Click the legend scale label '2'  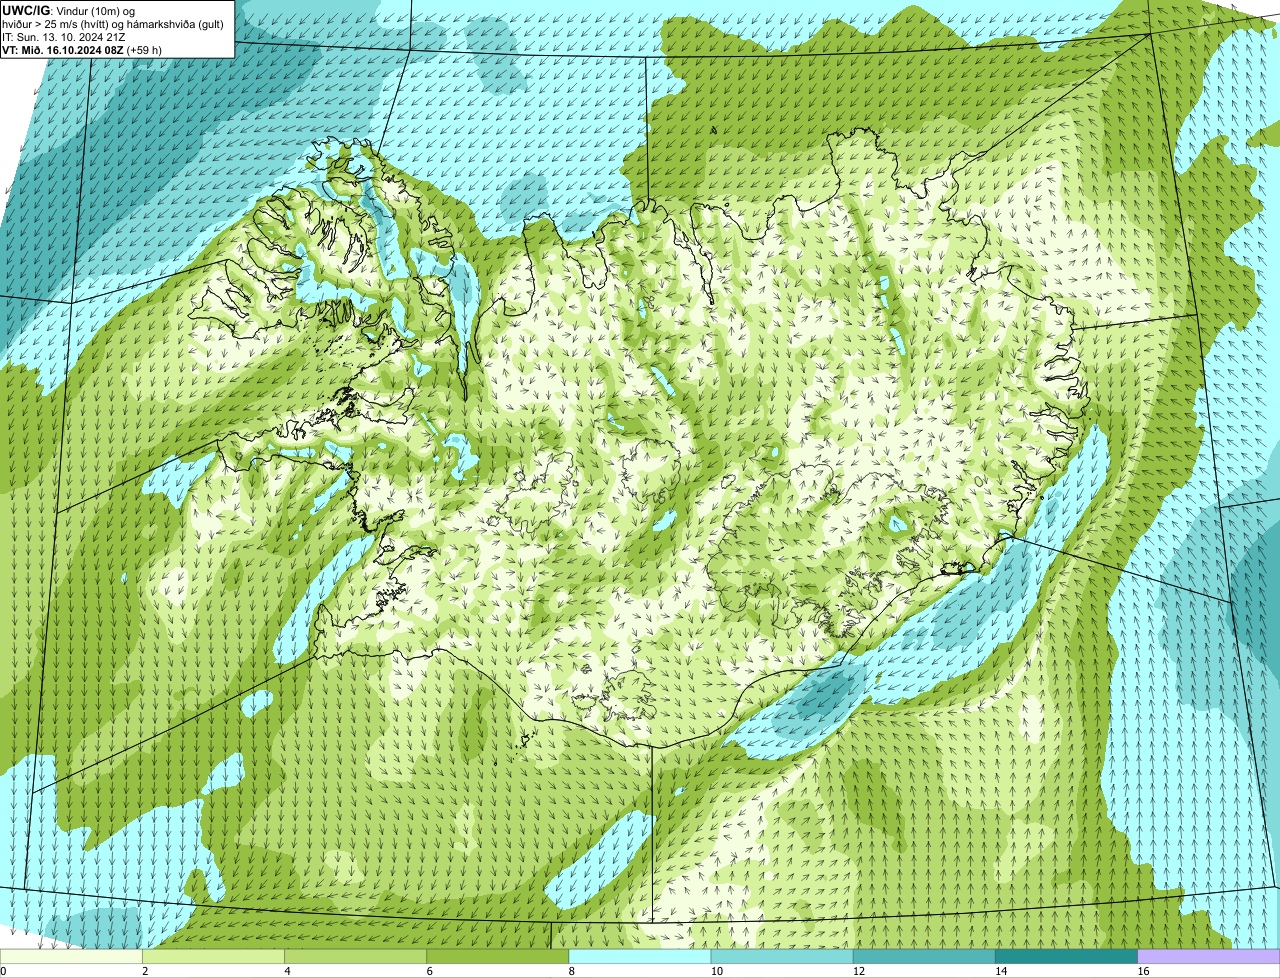click(x=145, y=971)
